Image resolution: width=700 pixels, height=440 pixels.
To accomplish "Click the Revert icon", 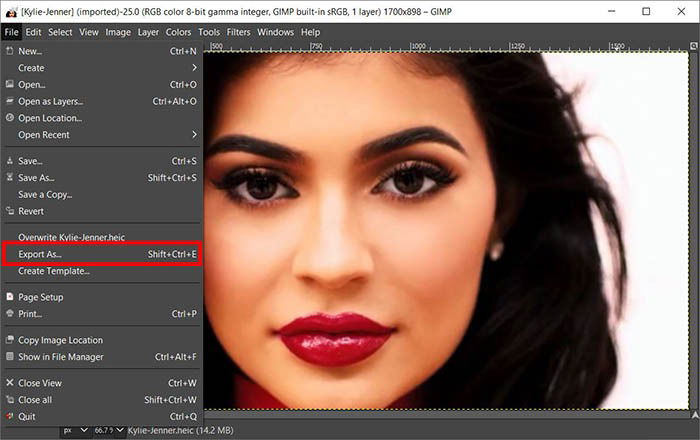I will click(x=9, y=211).
